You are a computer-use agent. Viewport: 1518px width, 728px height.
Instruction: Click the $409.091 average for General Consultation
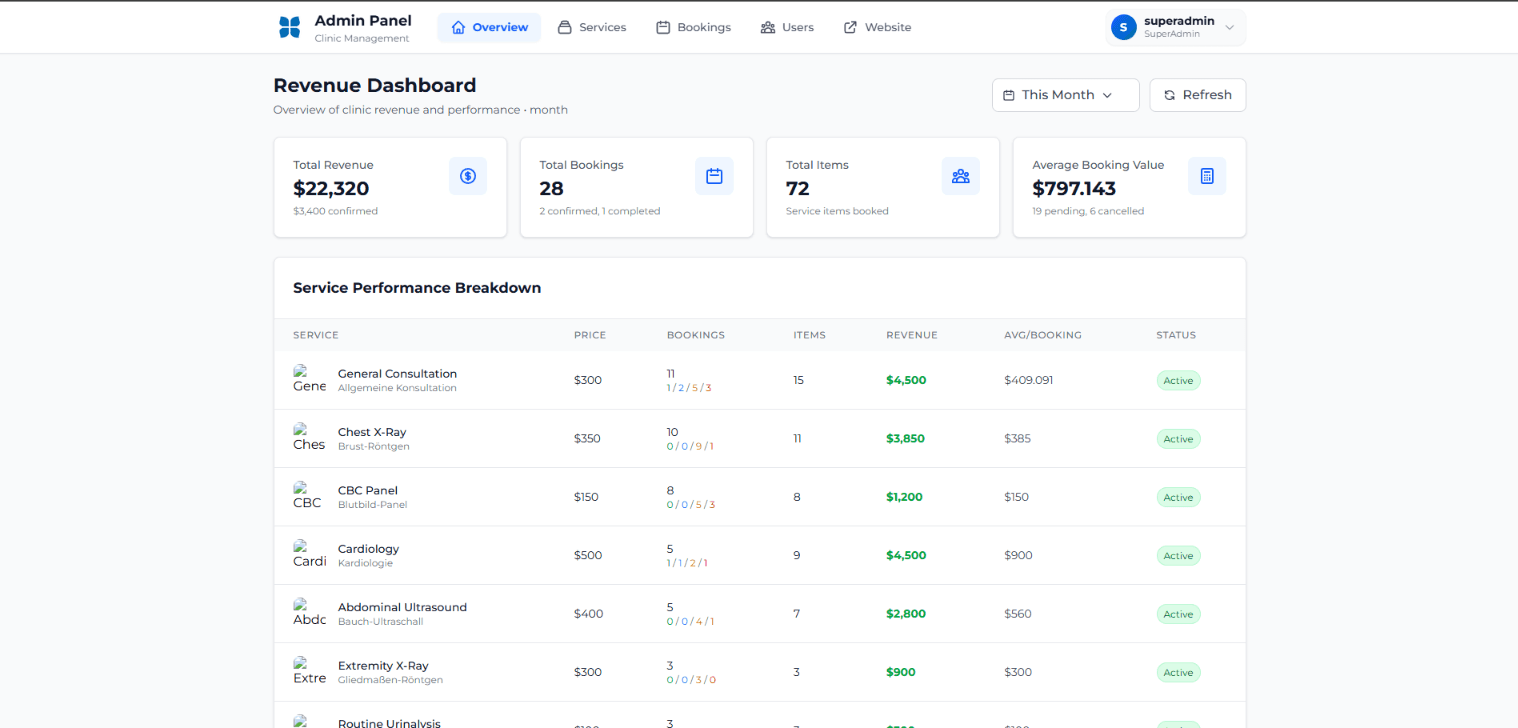point(1029,380)
